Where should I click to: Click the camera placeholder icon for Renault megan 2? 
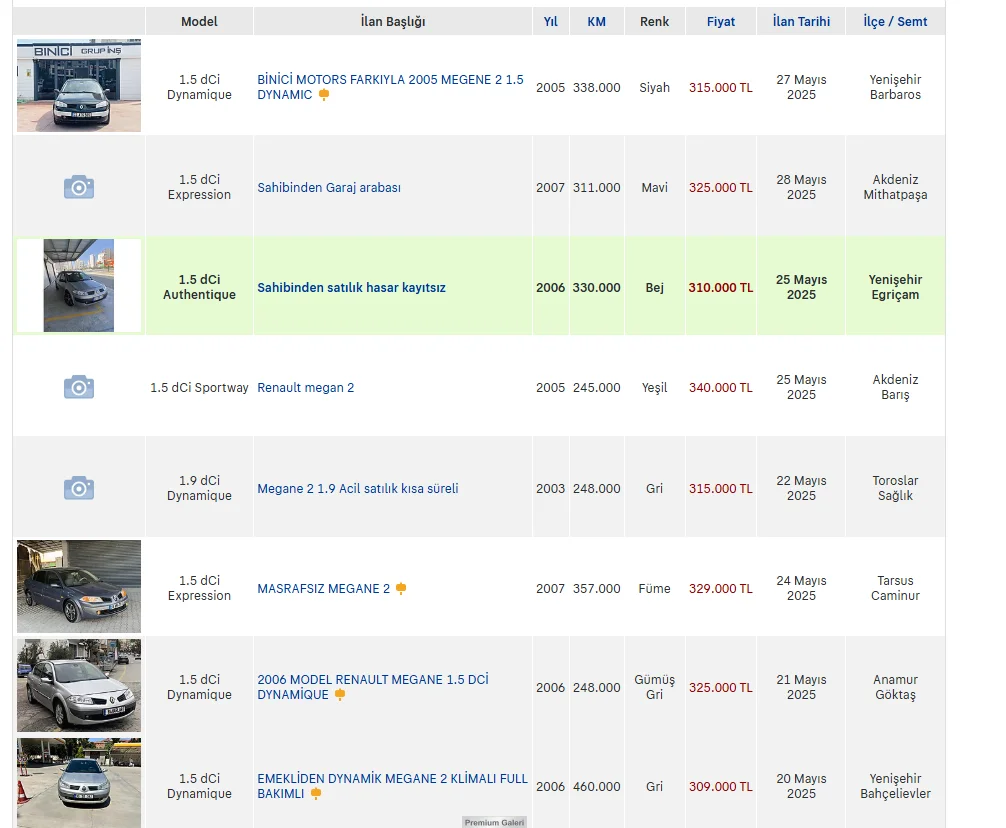click(79, 387)
